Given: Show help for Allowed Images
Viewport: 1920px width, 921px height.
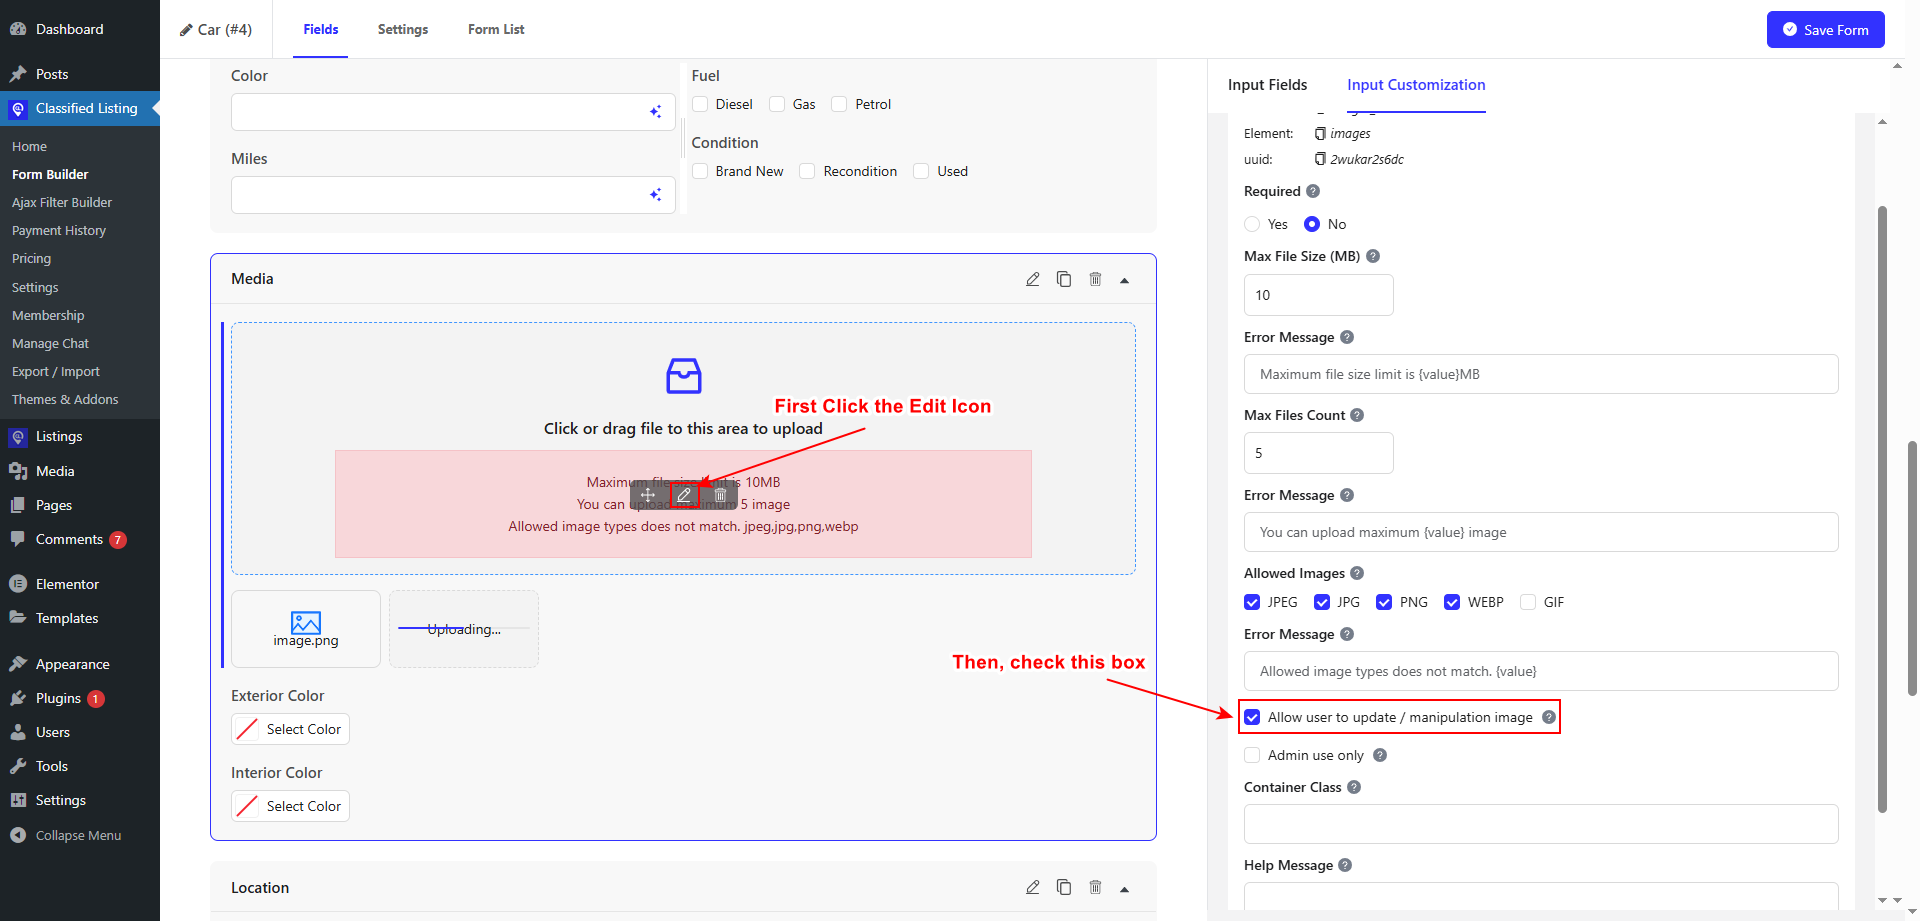Looking at the screenshot, I should coord(1357,573).
